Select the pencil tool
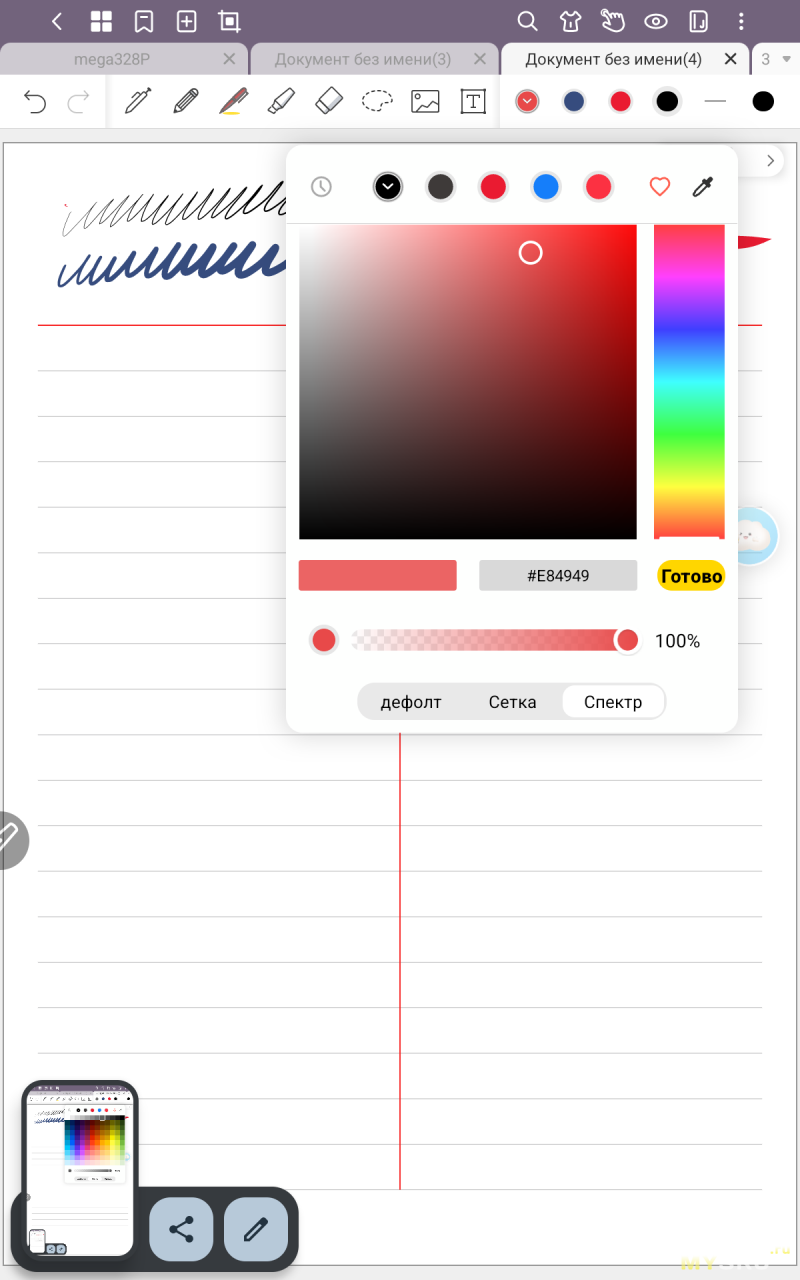 186,101
